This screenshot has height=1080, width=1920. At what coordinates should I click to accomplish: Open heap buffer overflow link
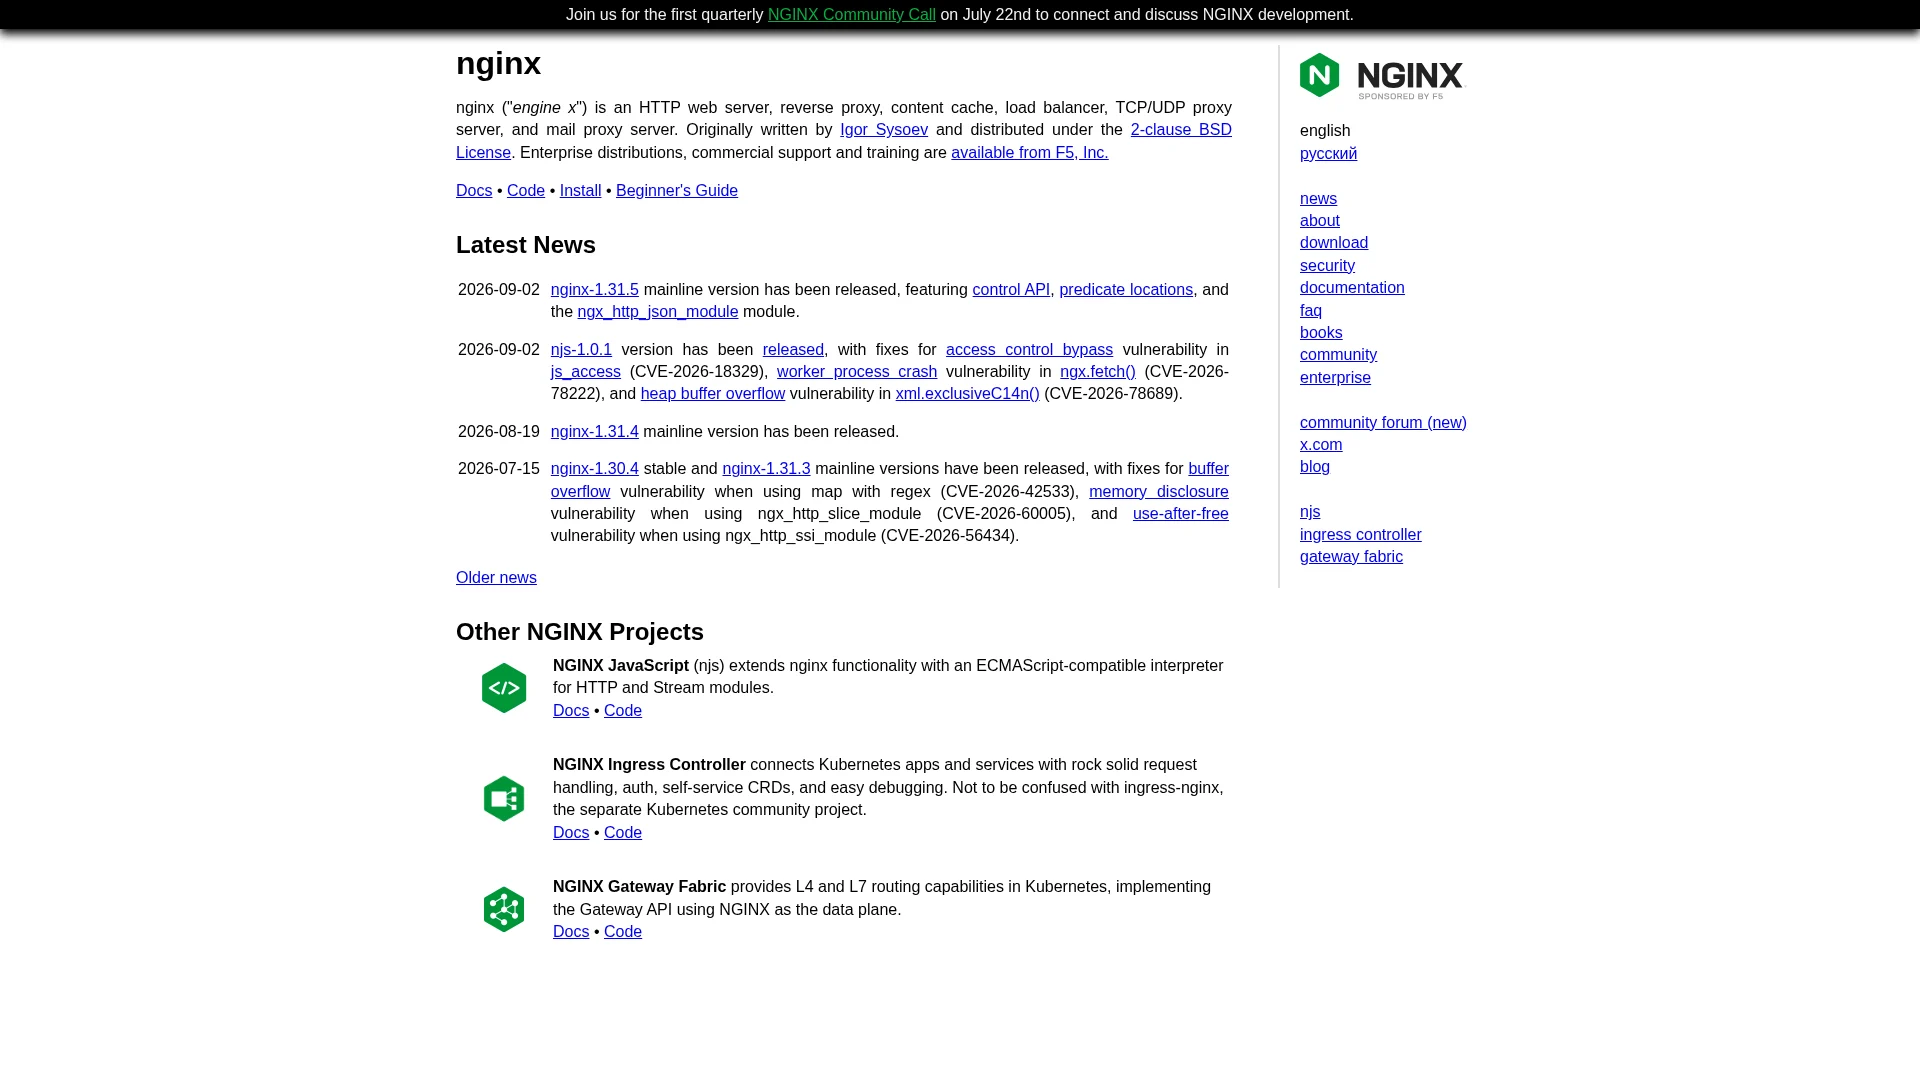point(713,394)
